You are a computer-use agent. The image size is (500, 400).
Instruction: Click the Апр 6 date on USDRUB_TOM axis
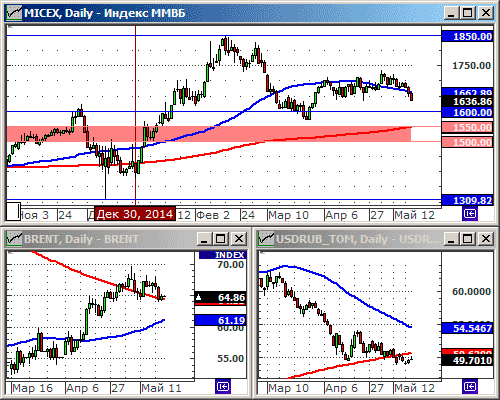(x=341, y=388)
